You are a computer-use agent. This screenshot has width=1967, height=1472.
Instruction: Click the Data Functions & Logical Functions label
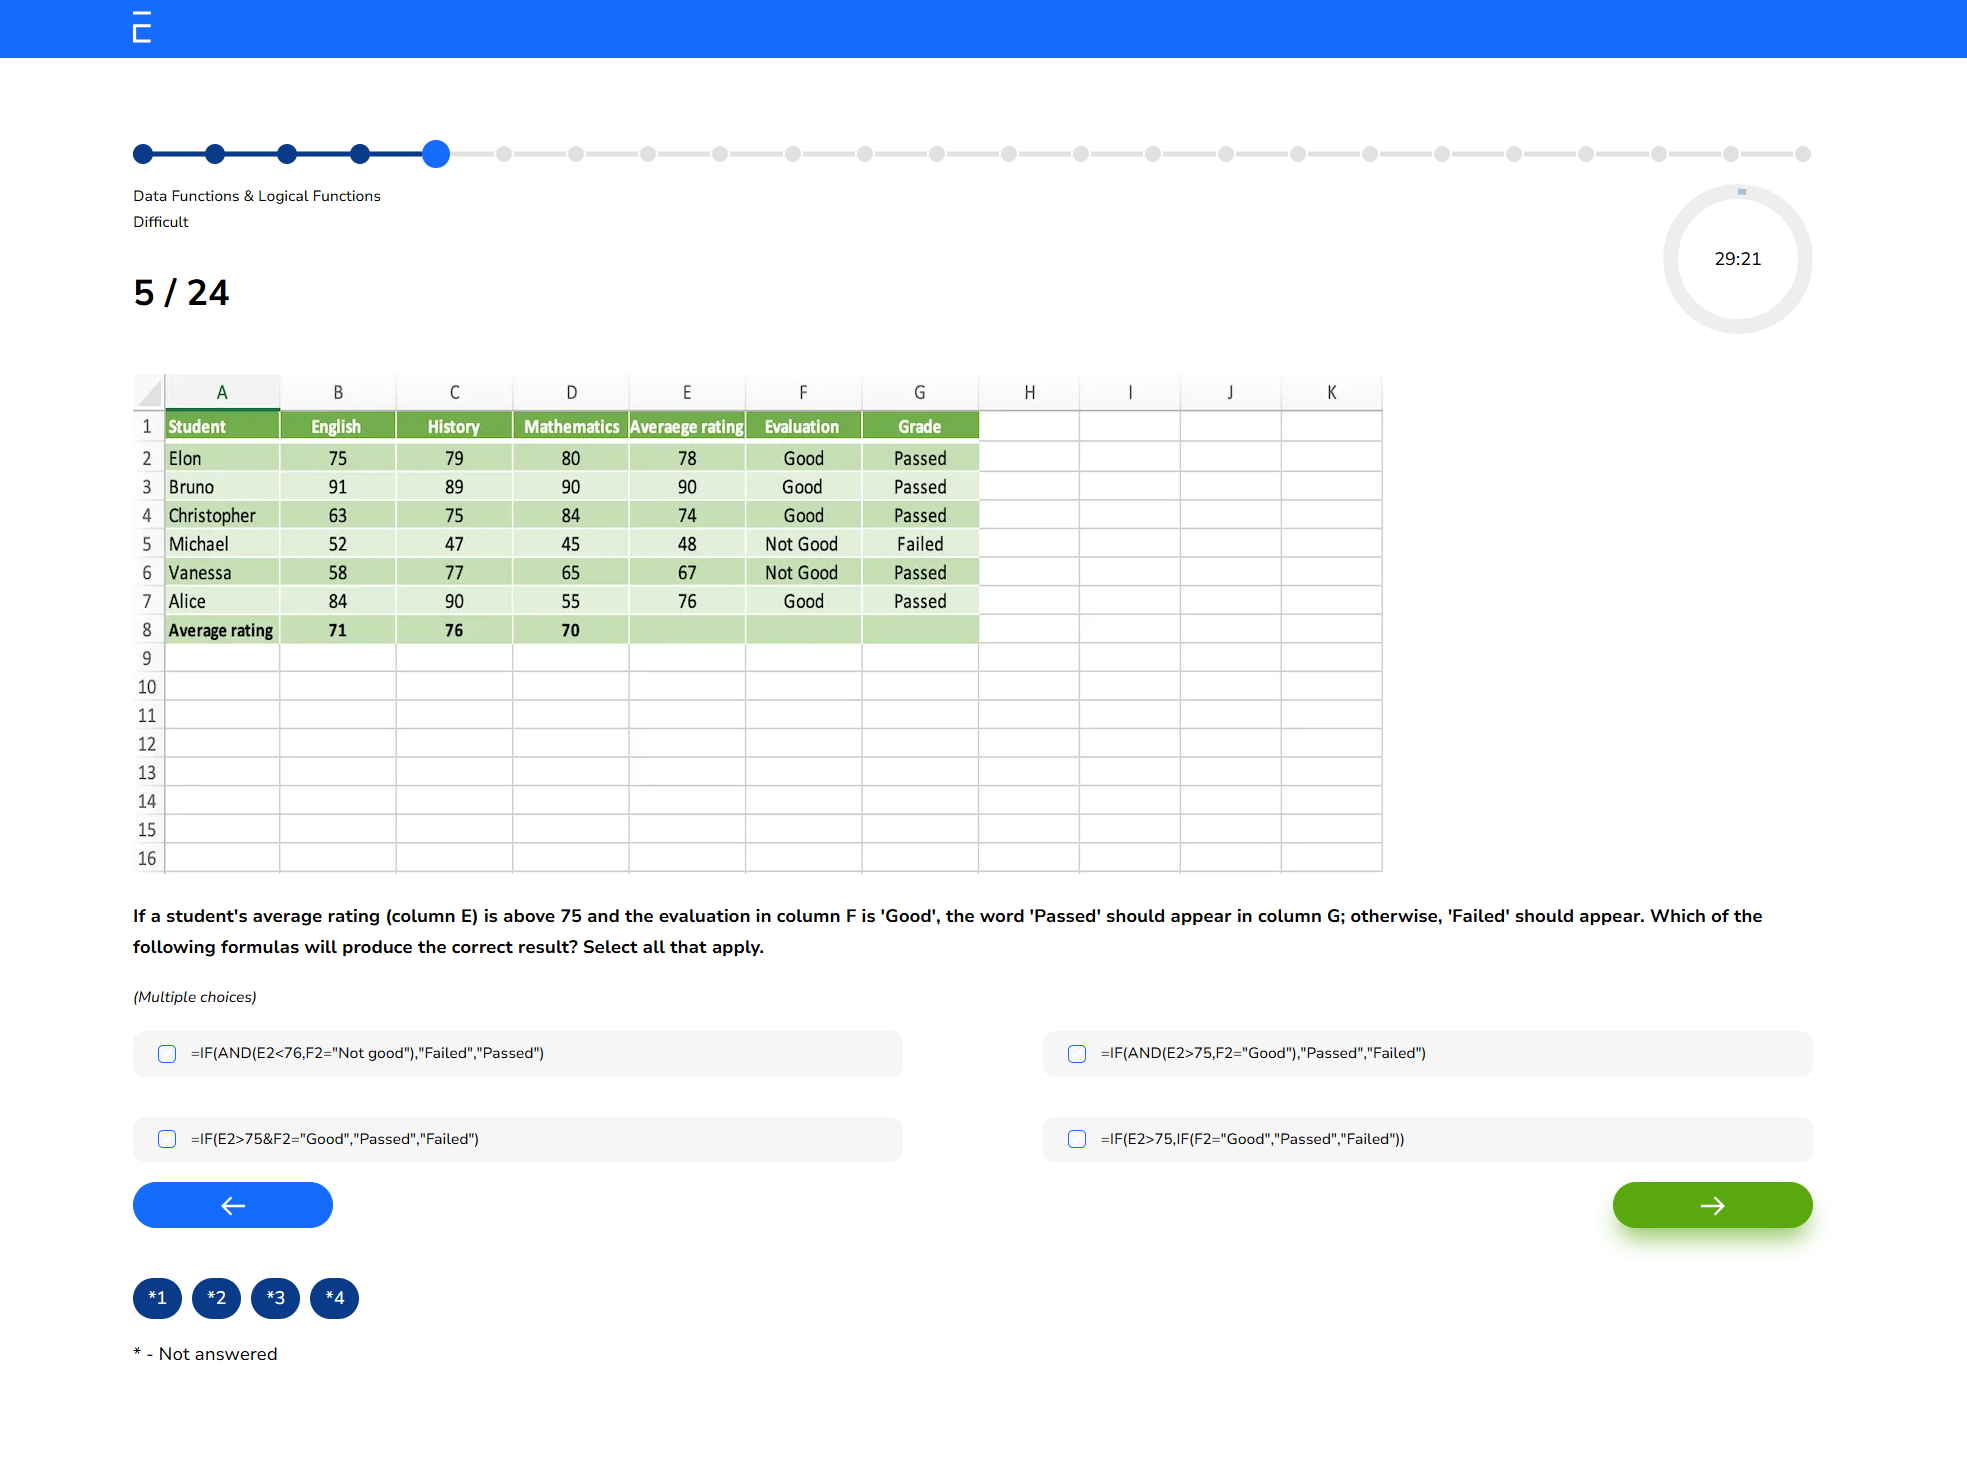pos(257,196)
